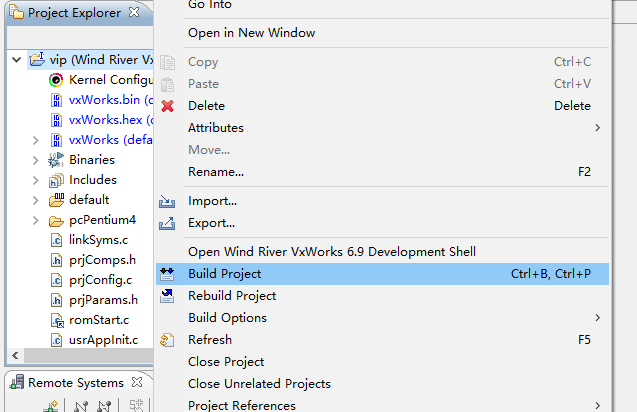
Task: Select the Kernel Configuration tree item
Action: [111, 80]
